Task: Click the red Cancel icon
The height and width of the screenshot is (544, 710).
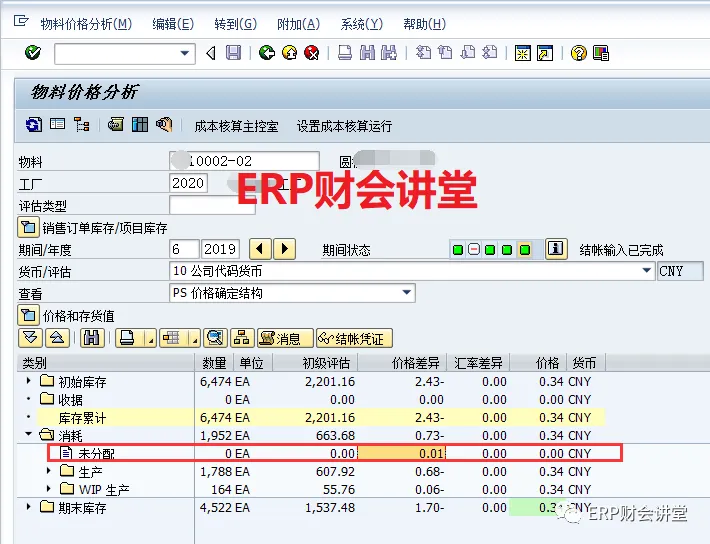Action: coord(312,53)
